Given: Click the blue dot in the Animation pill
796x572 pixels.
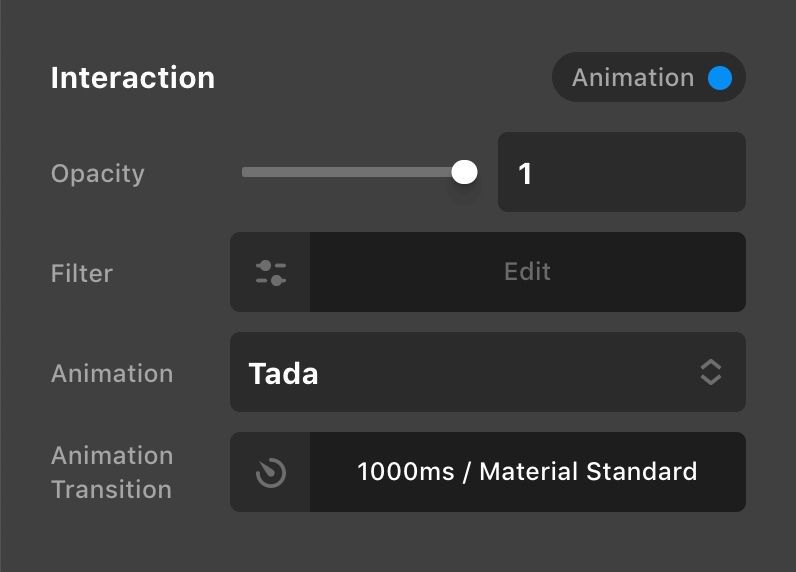Looking at the screenshot, I should click(x=720, y=78).
